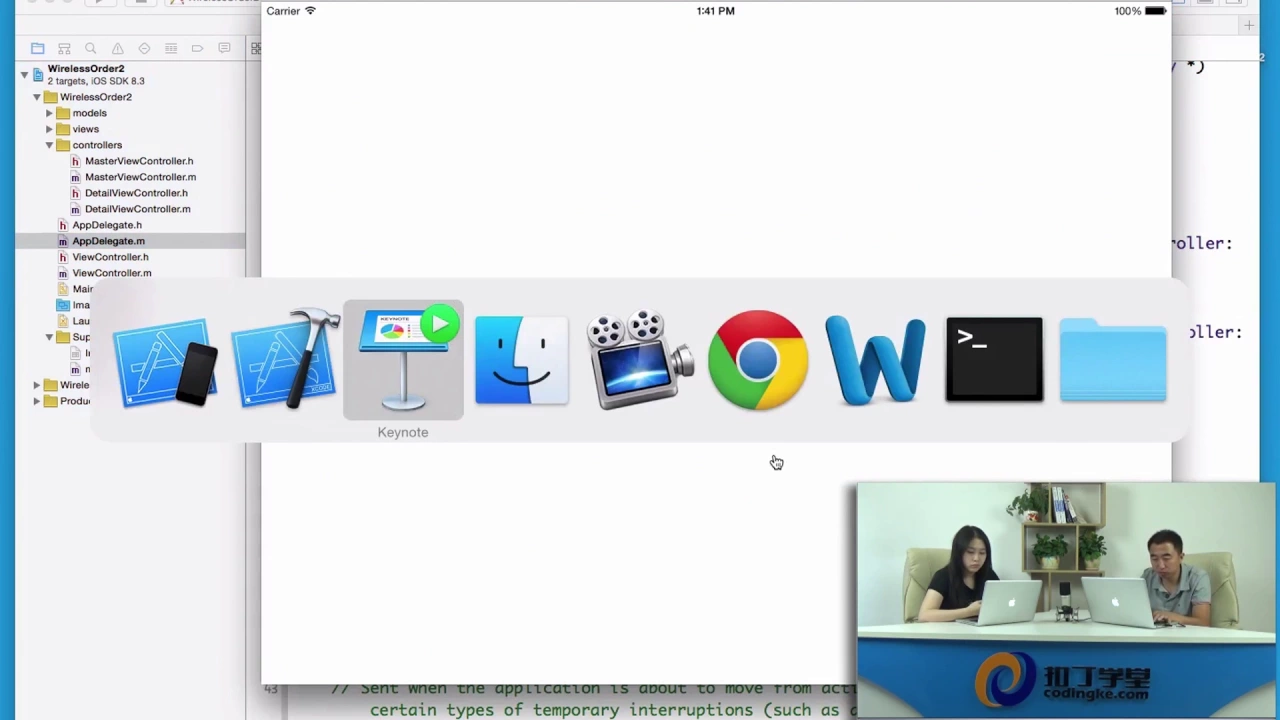Click the 'controllers' folder label

point(97,145)
